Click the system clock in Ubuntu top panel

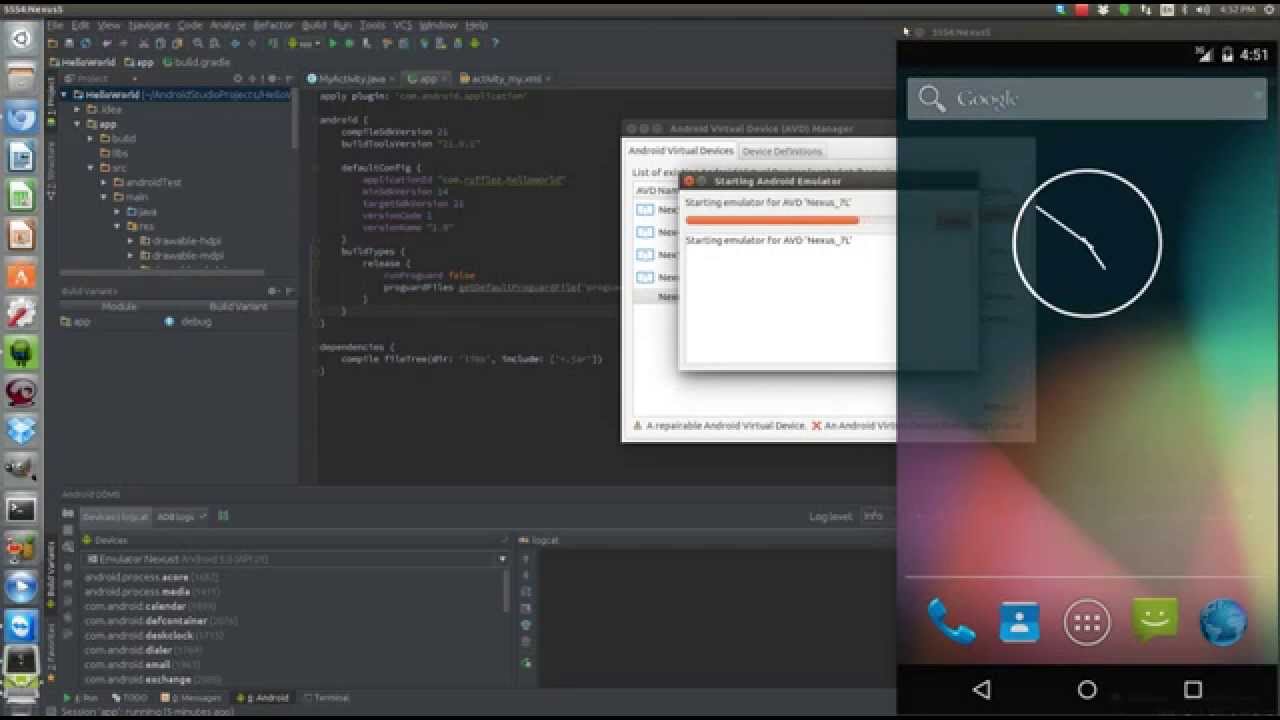(x=1237, y=9)
